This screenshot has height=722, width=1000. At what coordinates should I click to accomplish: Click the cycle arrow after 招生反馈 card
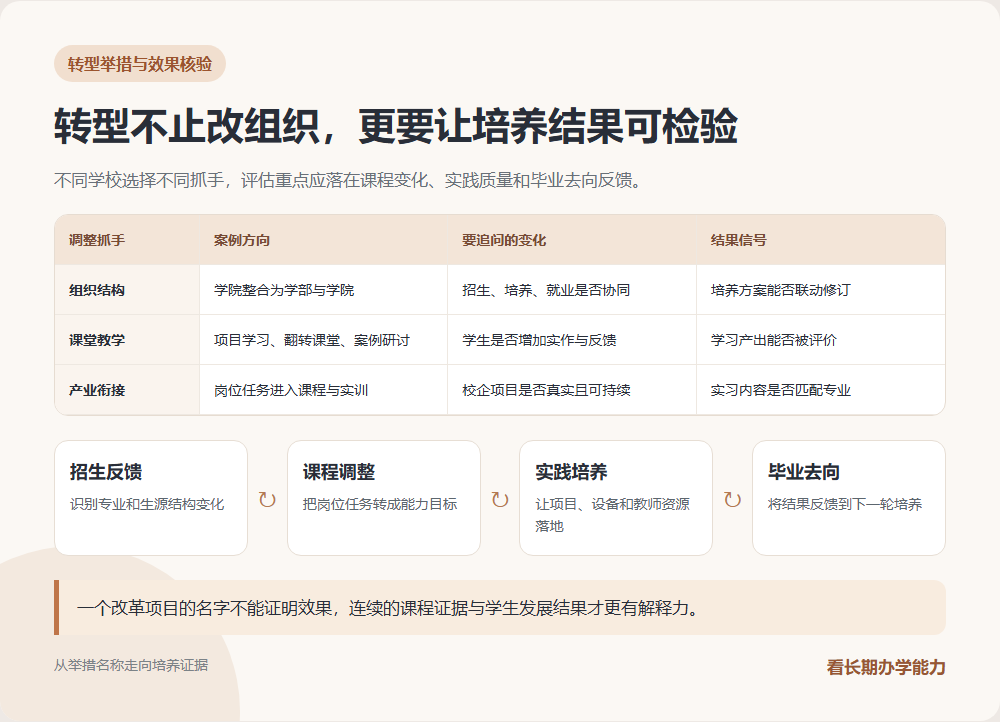pyautogui.click(x=267, y=499)
